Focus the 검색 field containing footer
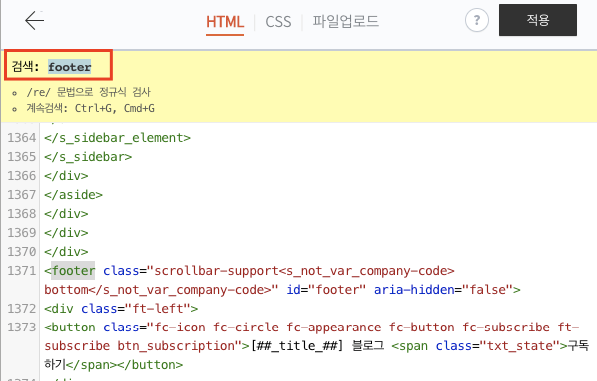 coord(70,67)
